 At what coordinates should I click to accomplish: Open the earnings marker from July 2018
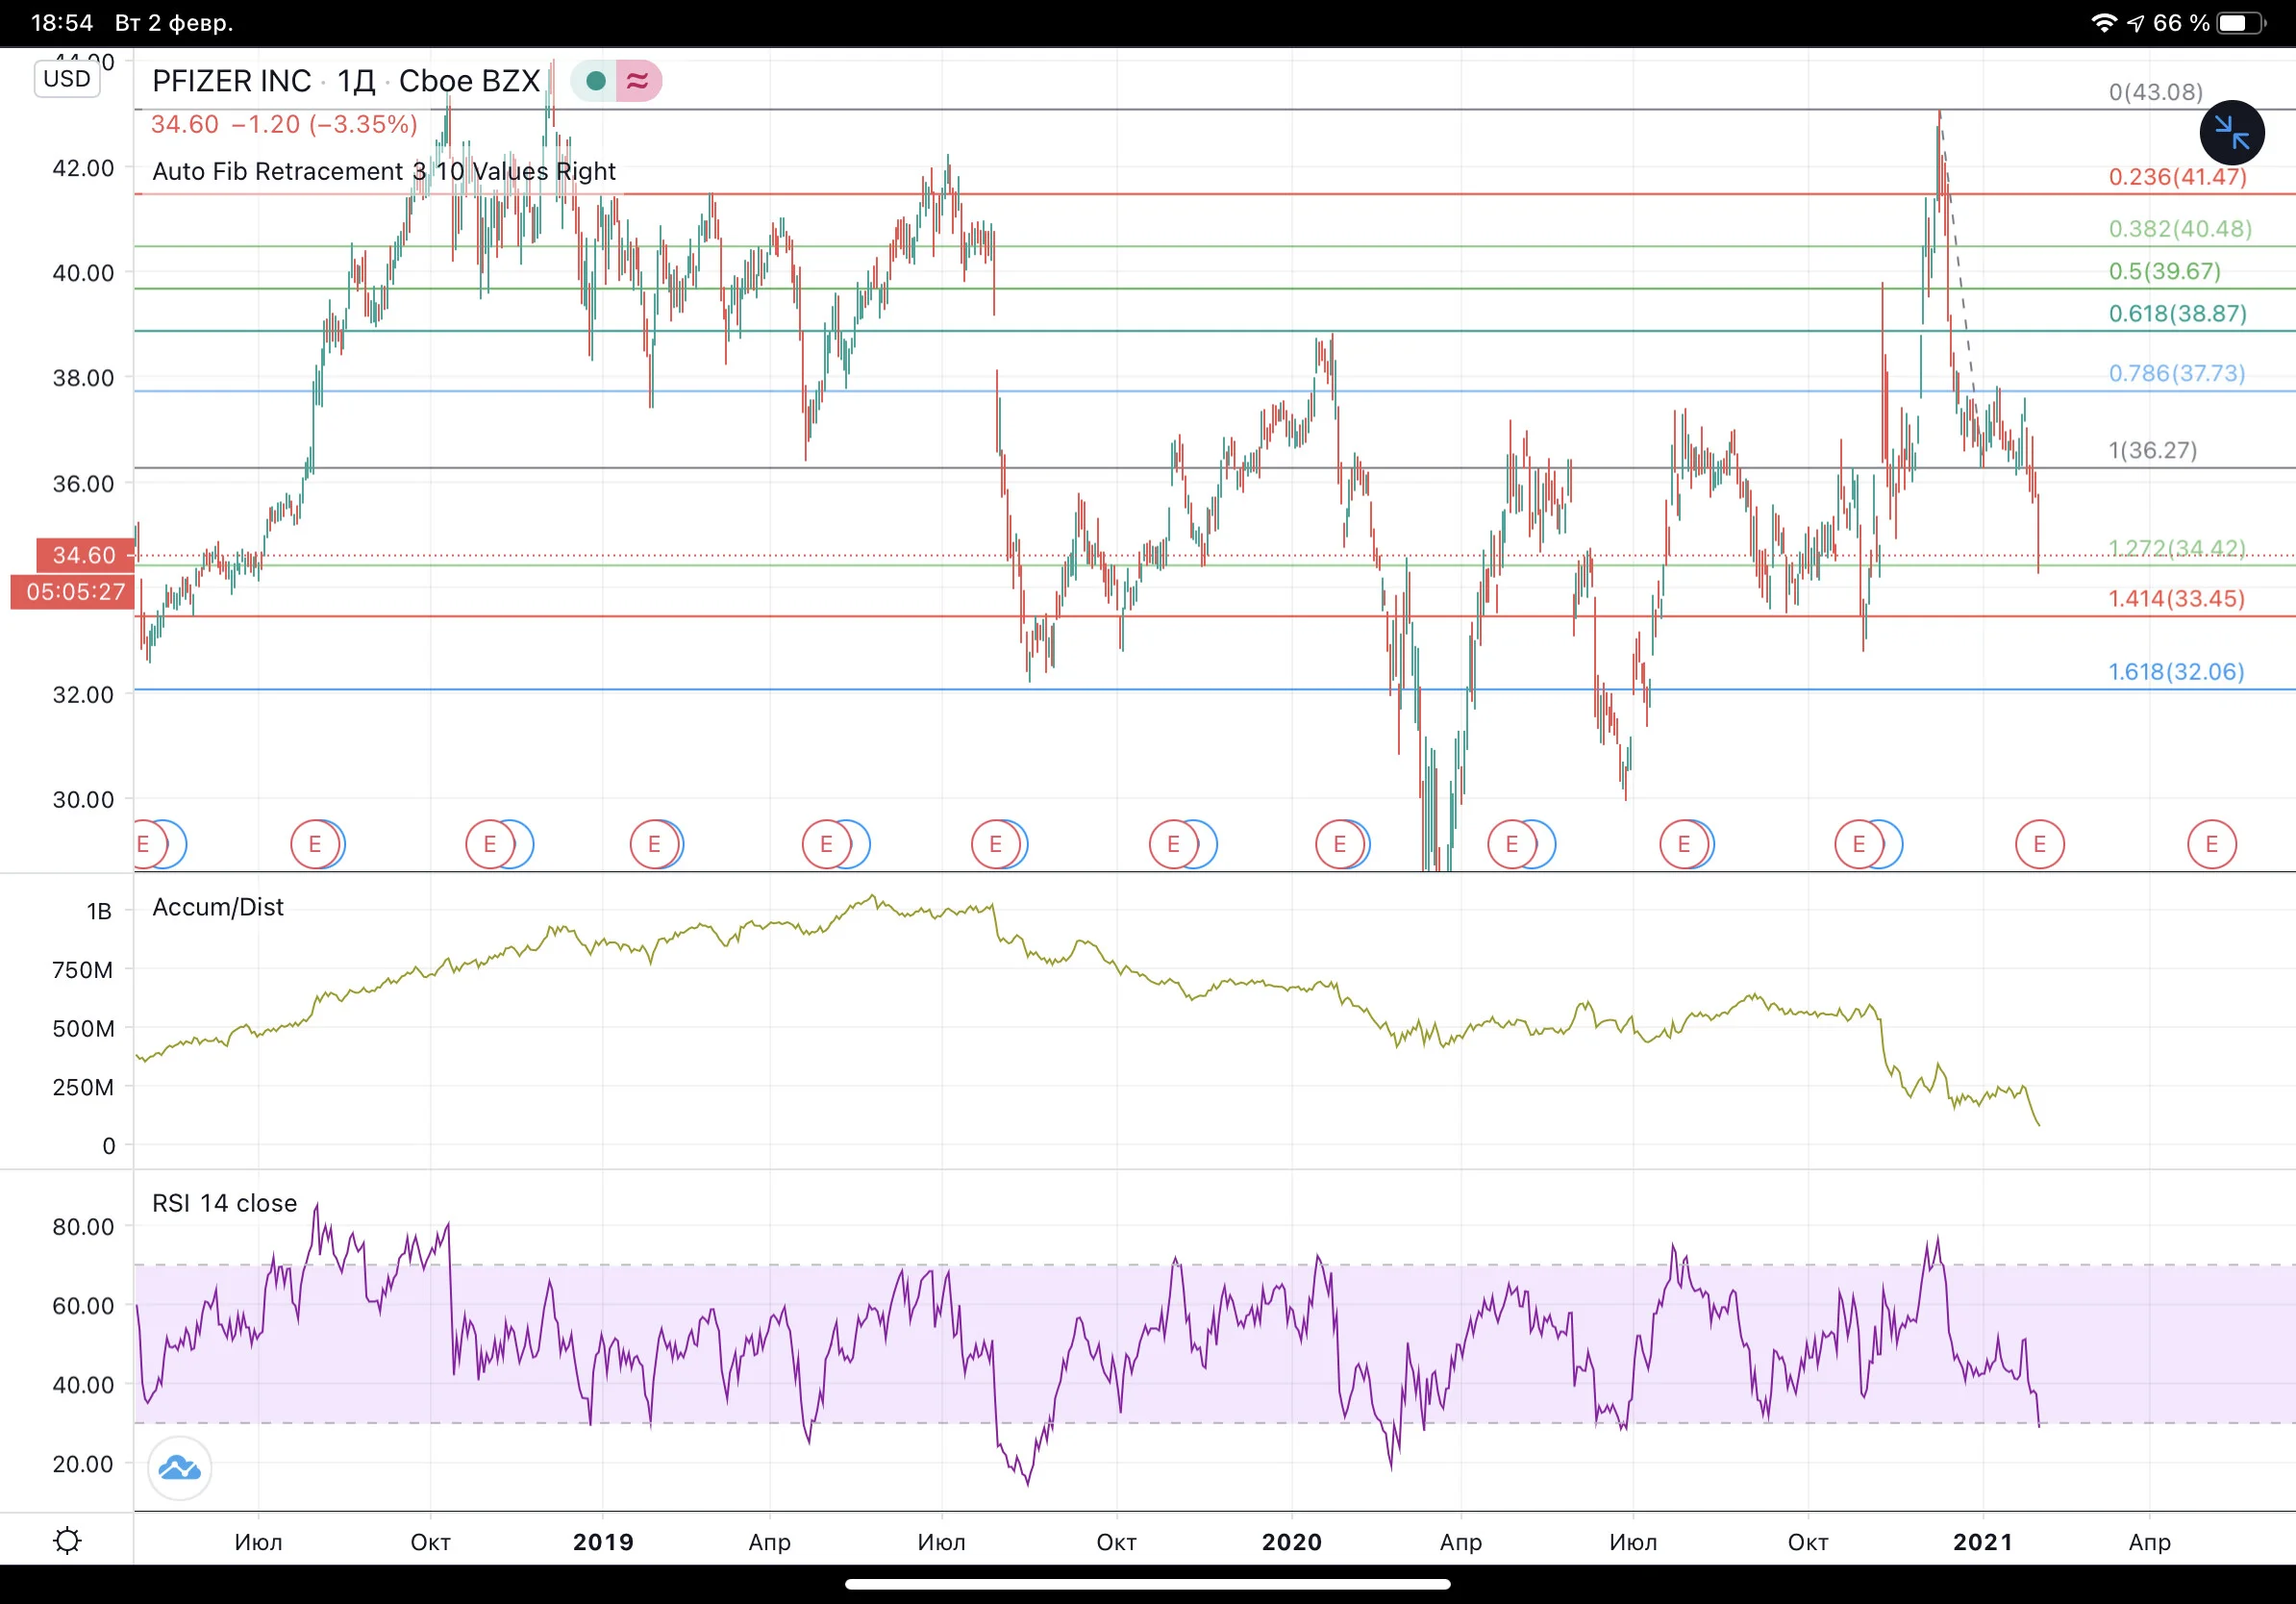tap(315, 845)
